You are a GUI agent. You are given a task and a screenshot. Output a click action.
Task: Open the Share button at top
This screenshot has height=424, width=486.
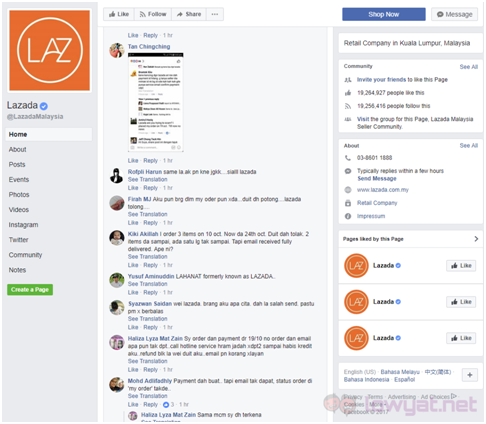(x=189, y=14)
